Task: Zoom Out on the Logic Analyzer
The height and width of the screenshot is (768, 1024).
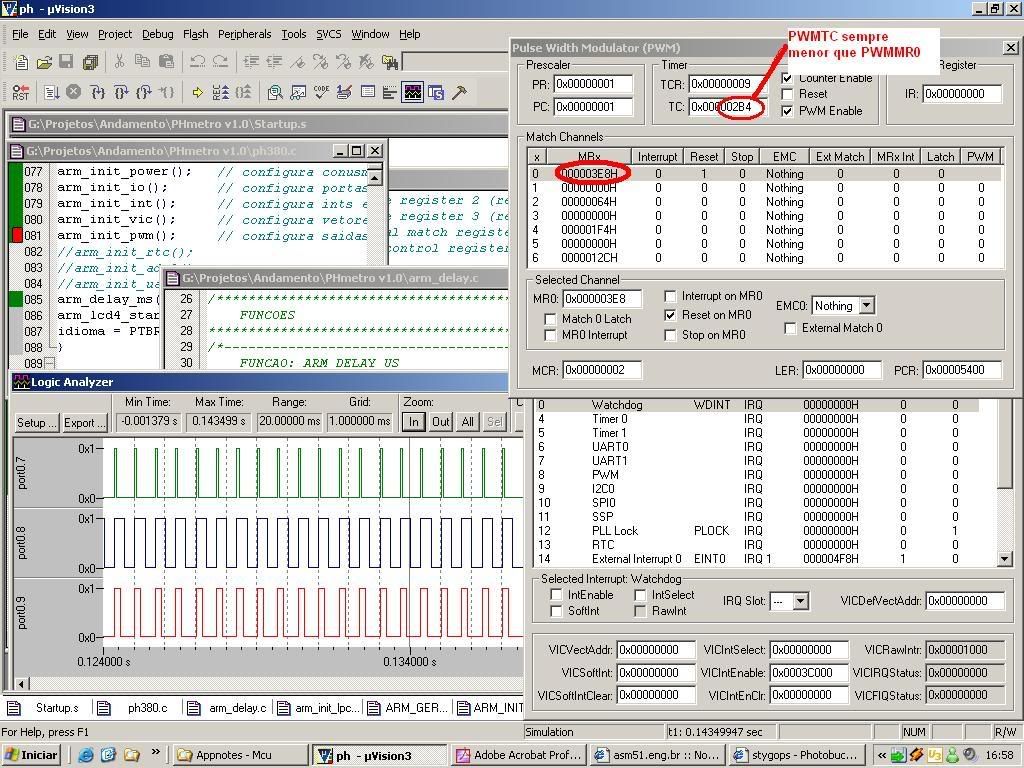Action: (x=441, y=422)
